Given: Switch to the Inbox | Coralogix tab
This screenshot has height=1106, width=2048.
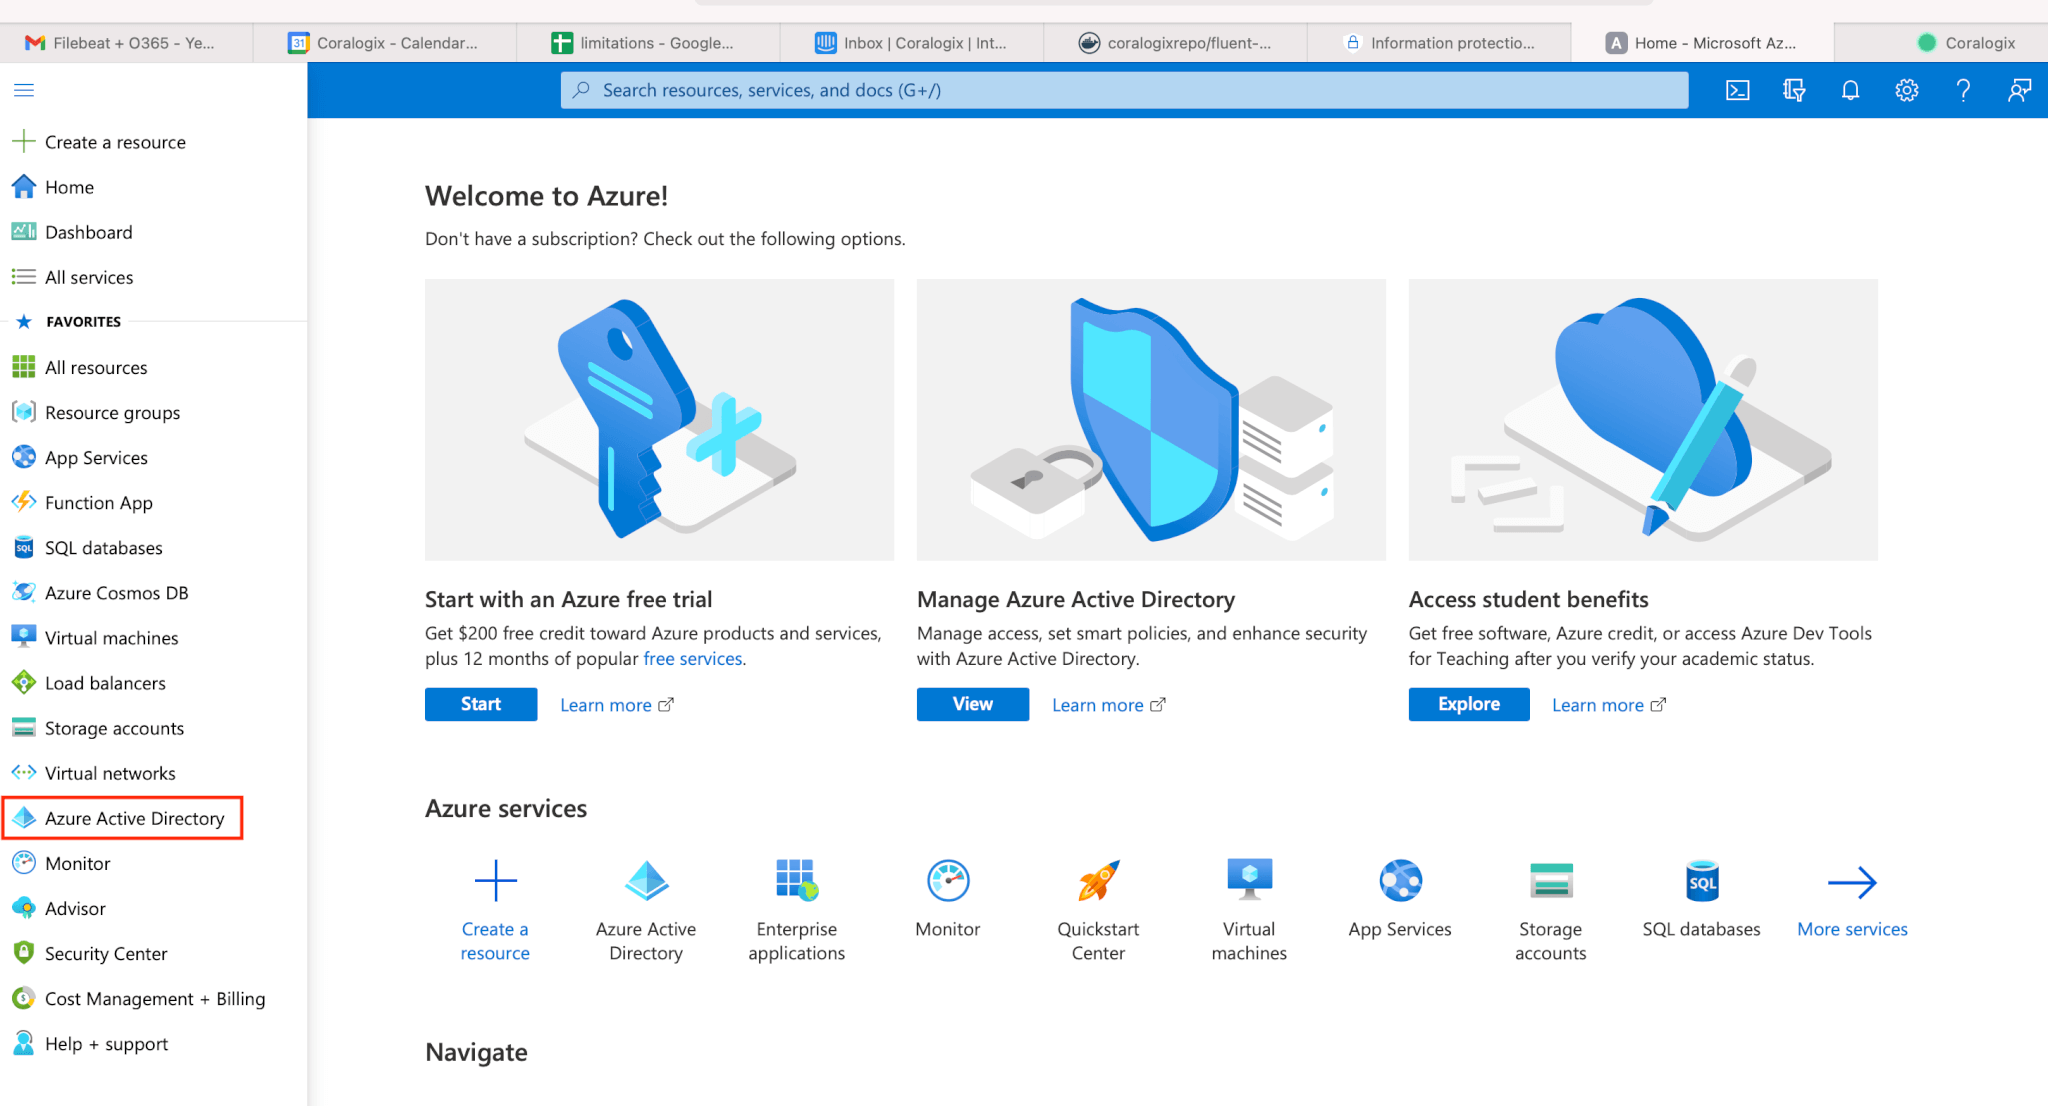Looking at the screenshot, I should pyautogui.click(x=912, y=43).
